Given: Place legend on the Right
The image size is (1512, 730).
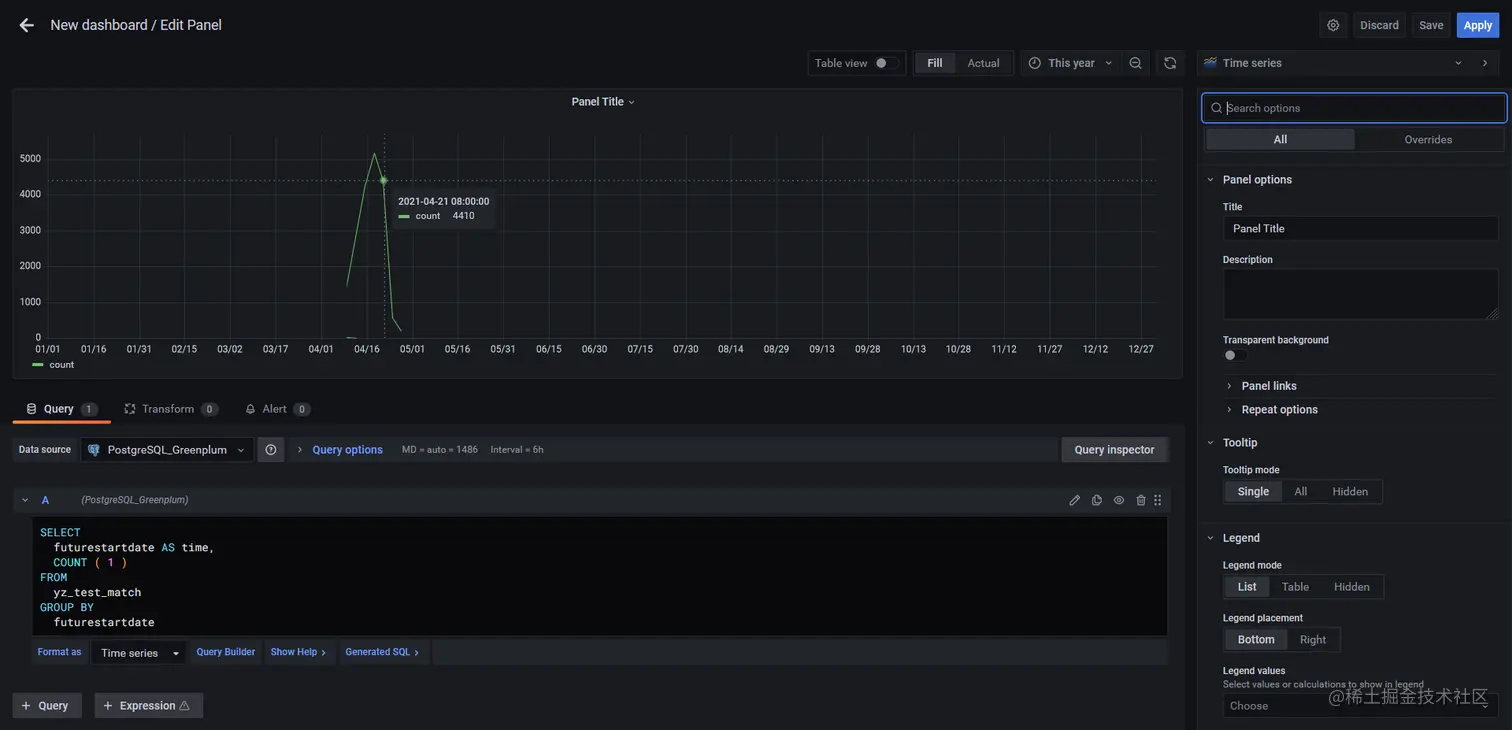Looking at the screenshot, I should 1313,640.
